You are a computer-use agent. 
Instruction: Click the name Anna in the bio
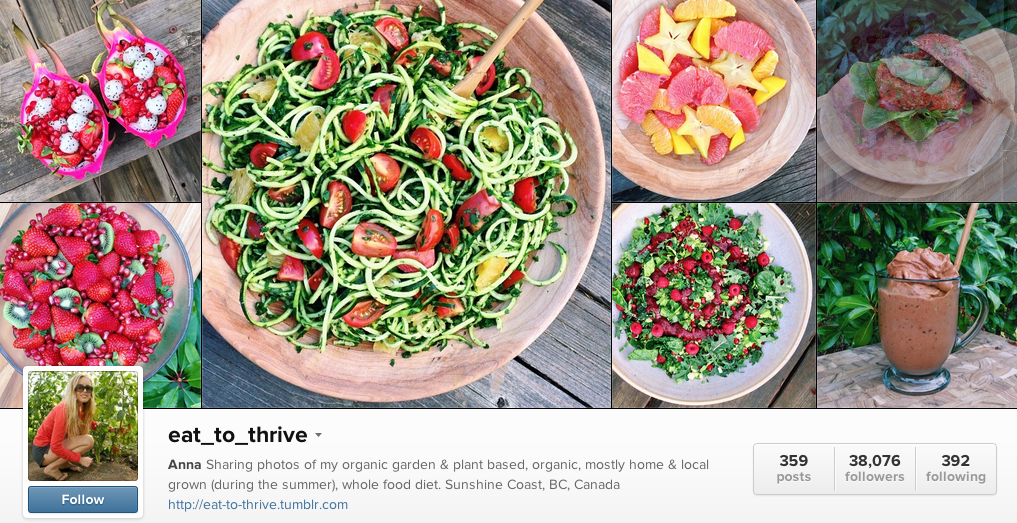(x=185, y=465)
